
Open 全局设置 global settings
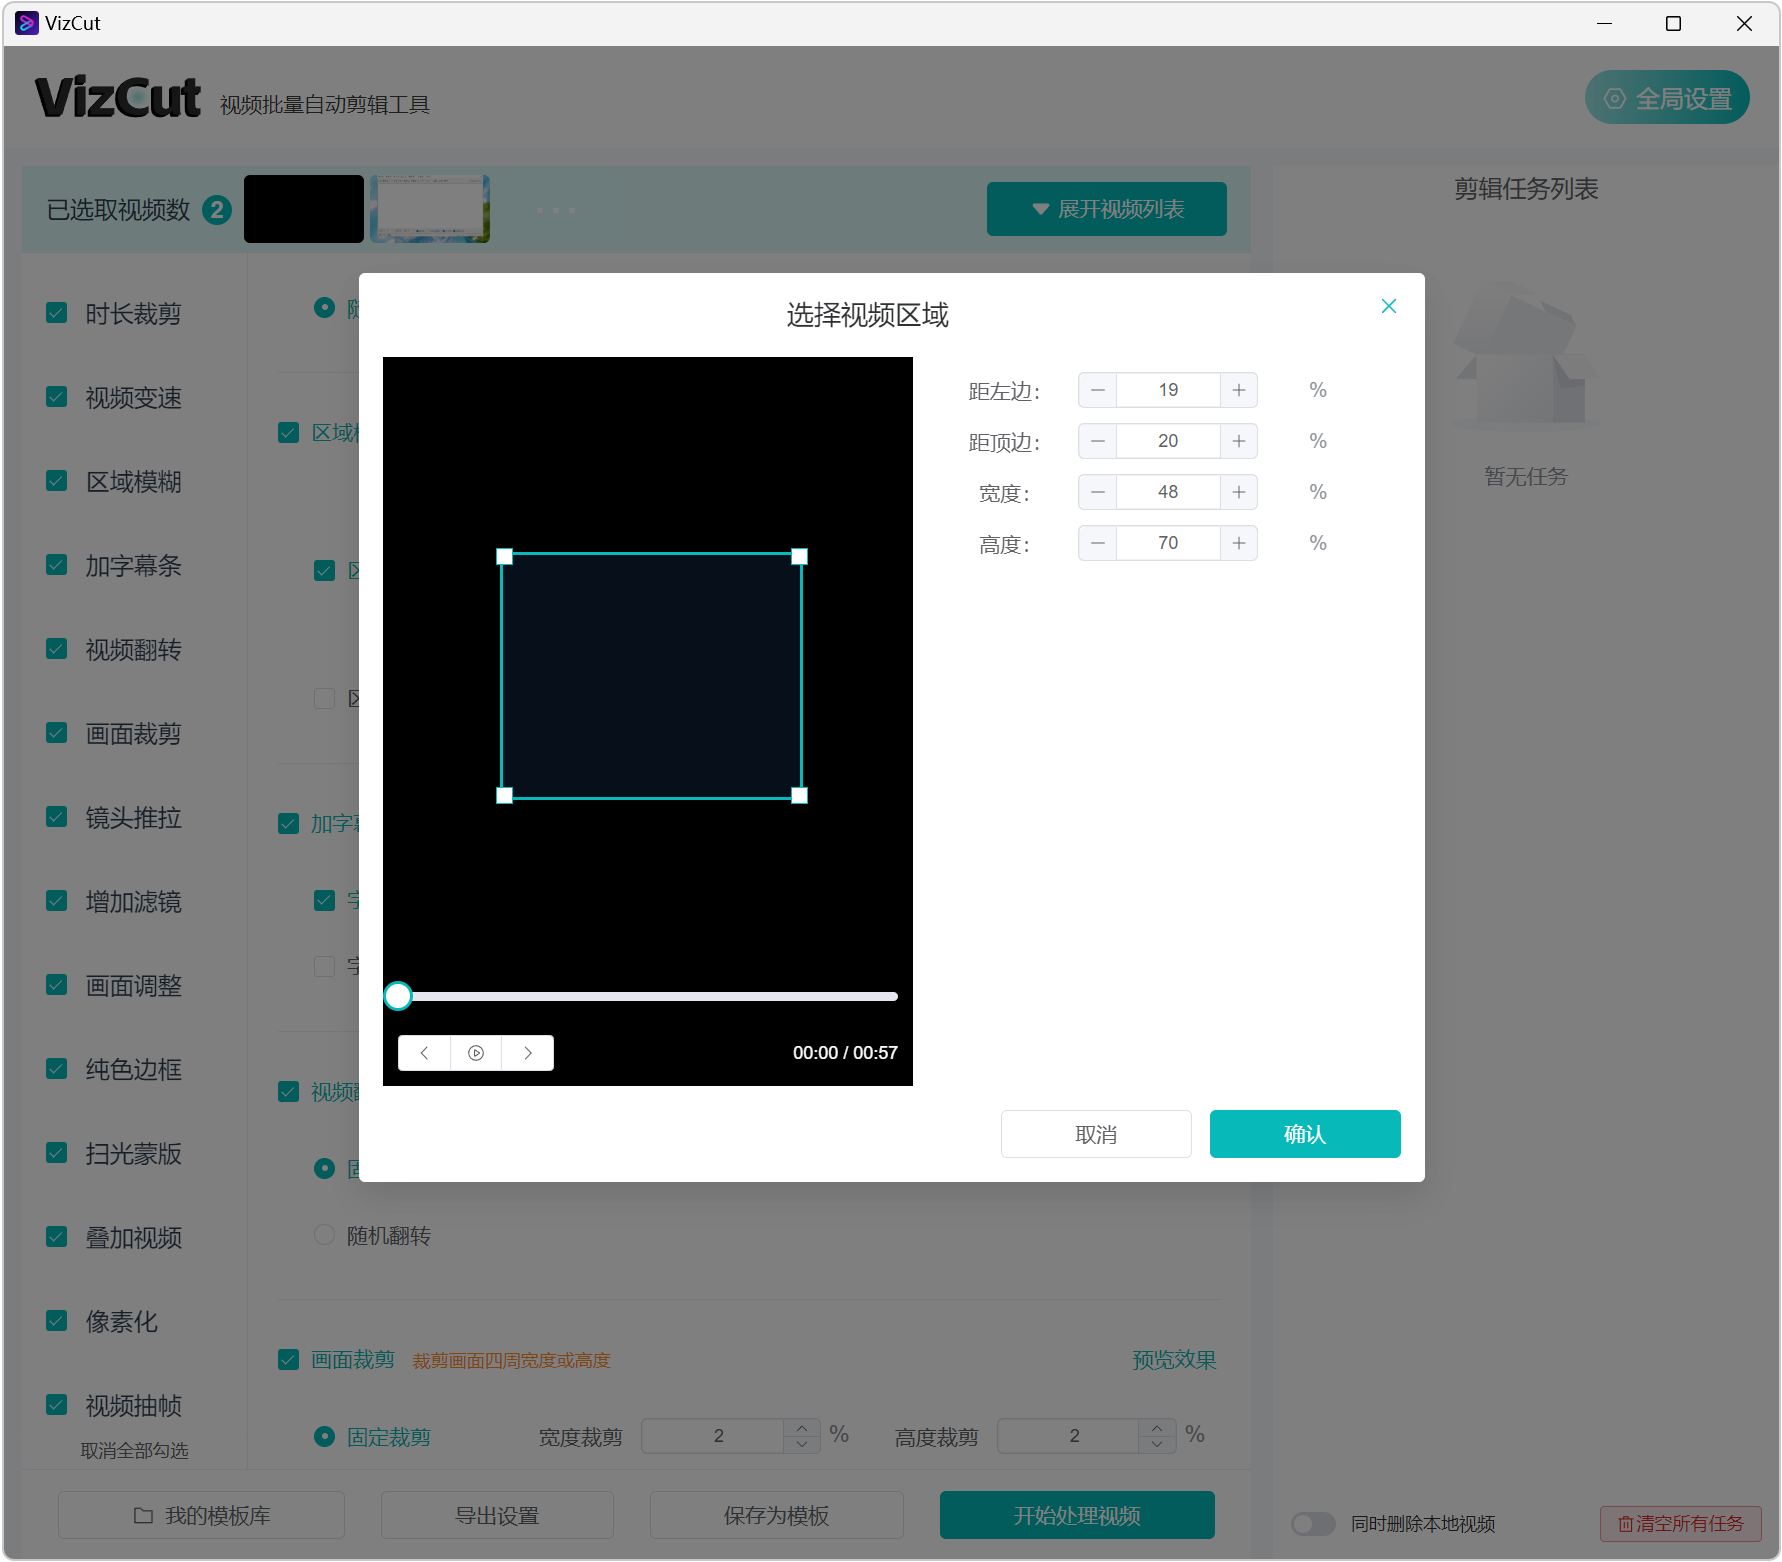[x=1667, y=98]
